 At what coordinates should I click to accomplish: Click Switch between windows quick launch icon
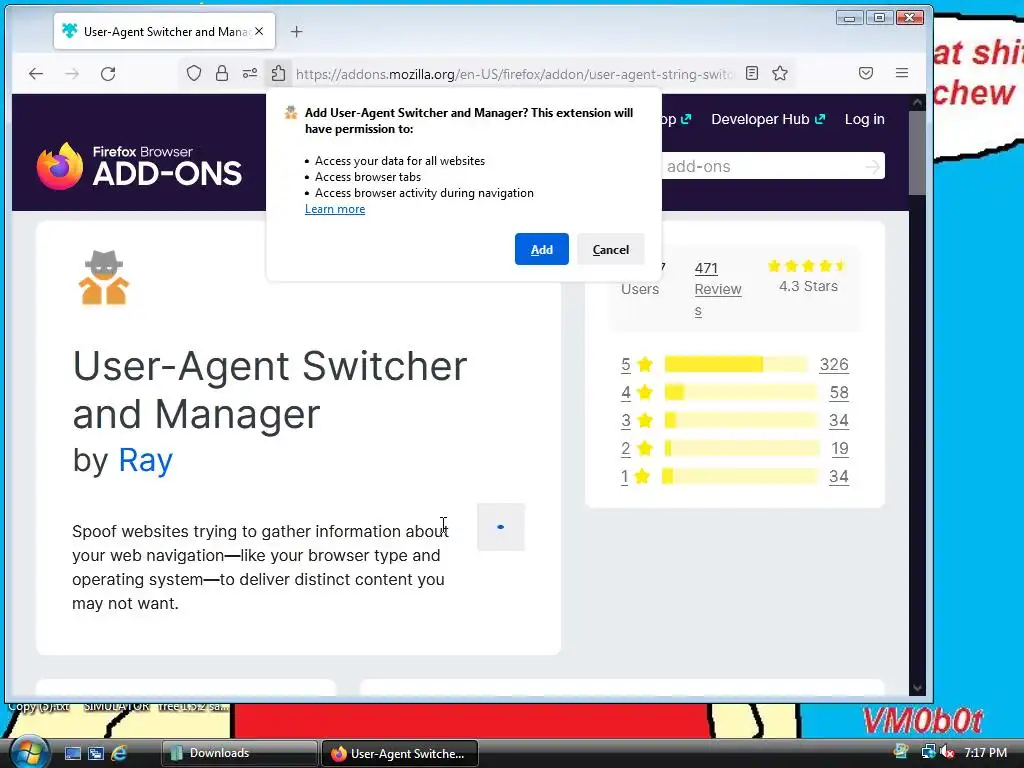pyautogui.click(x=96, y=754)
